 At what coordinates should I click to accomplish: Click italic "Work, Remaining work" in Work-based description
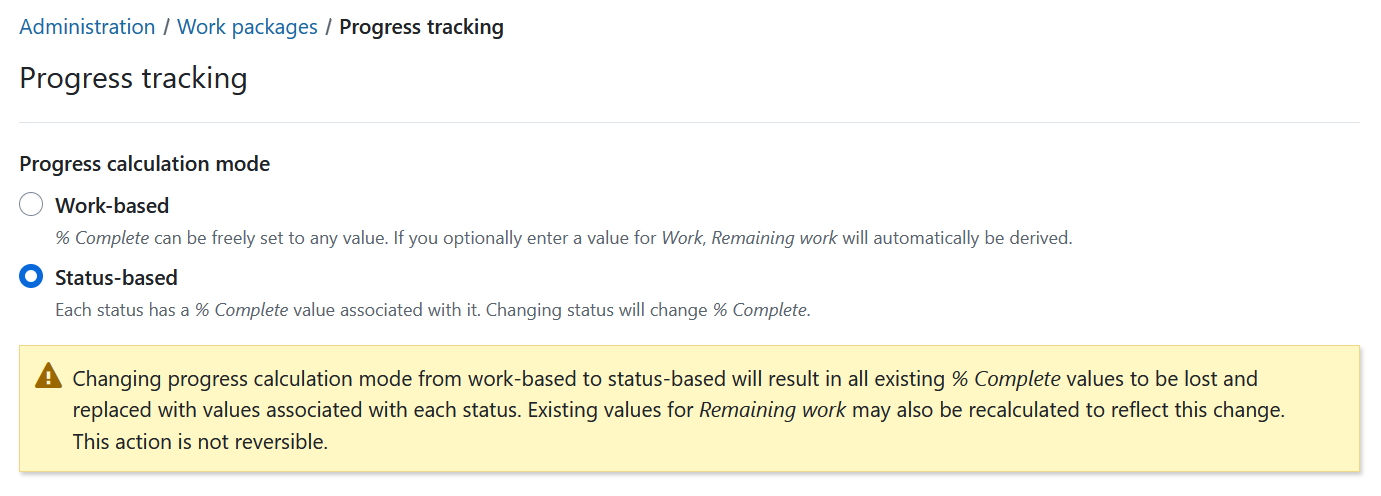click(x=749, y=238)
